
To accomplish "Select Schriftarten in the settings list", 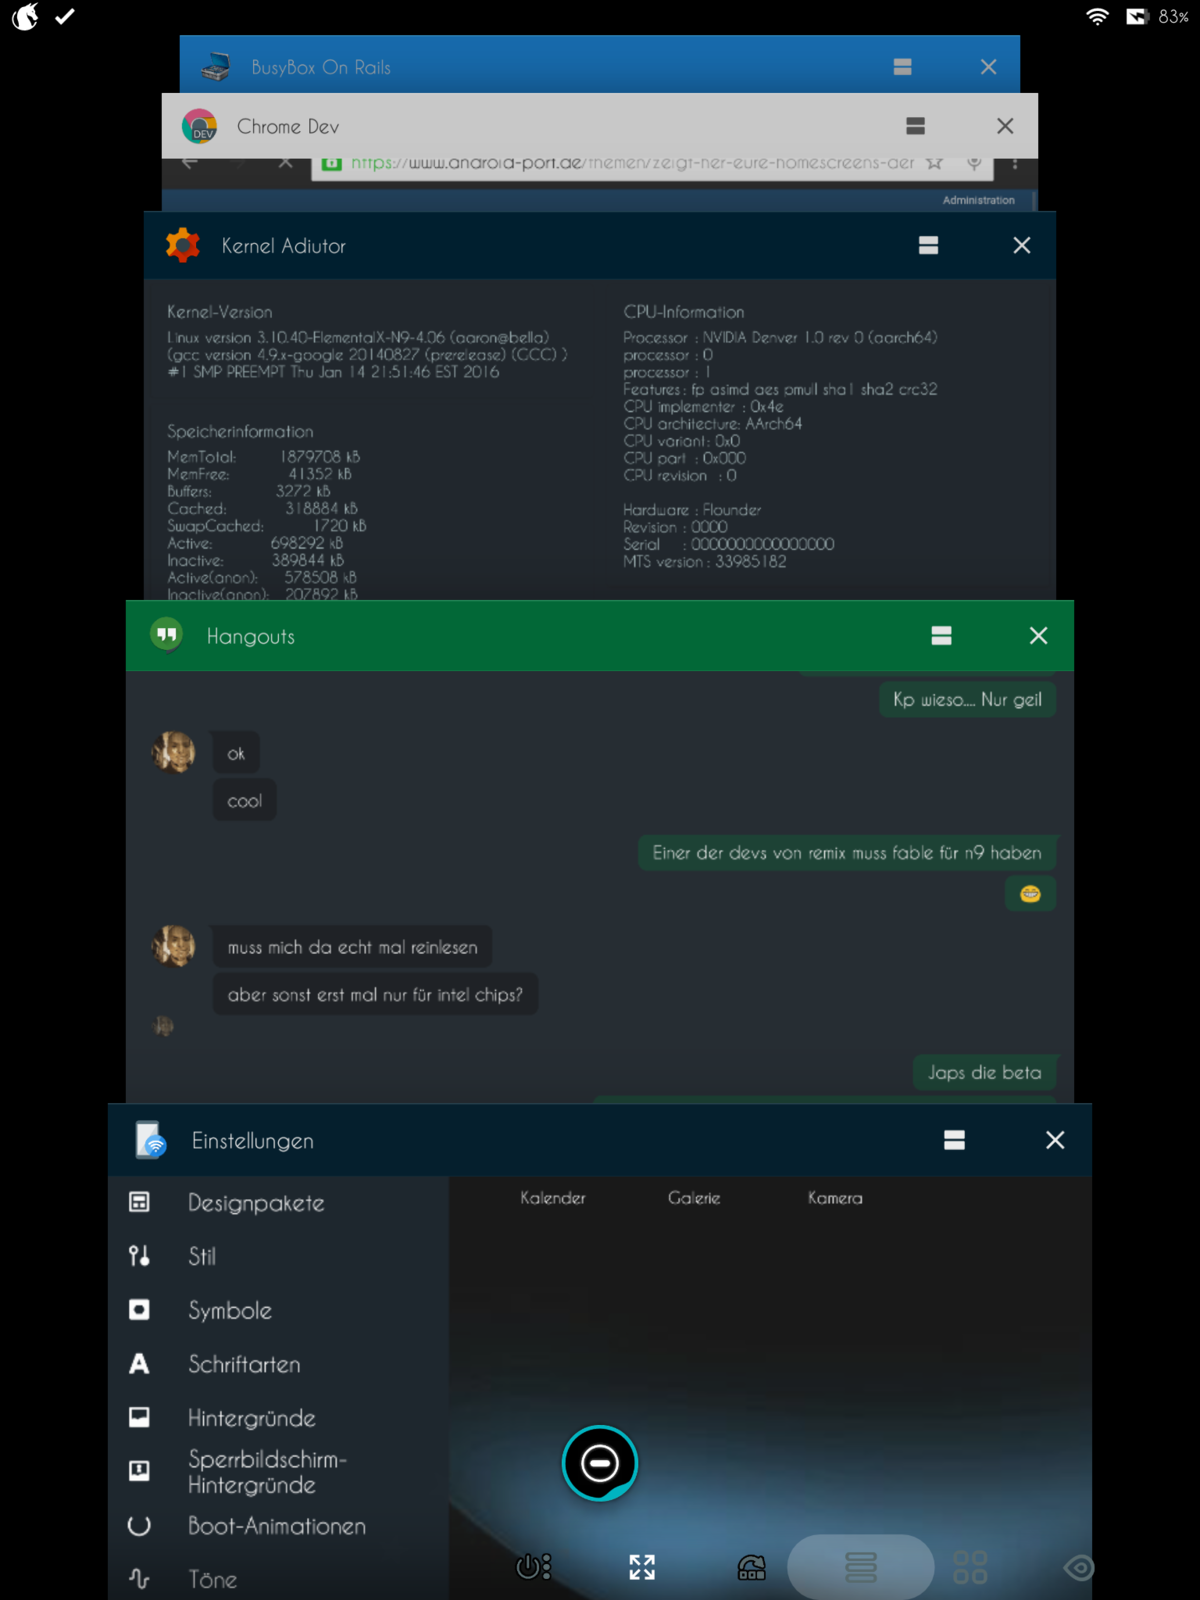I will coord(244,1364).
